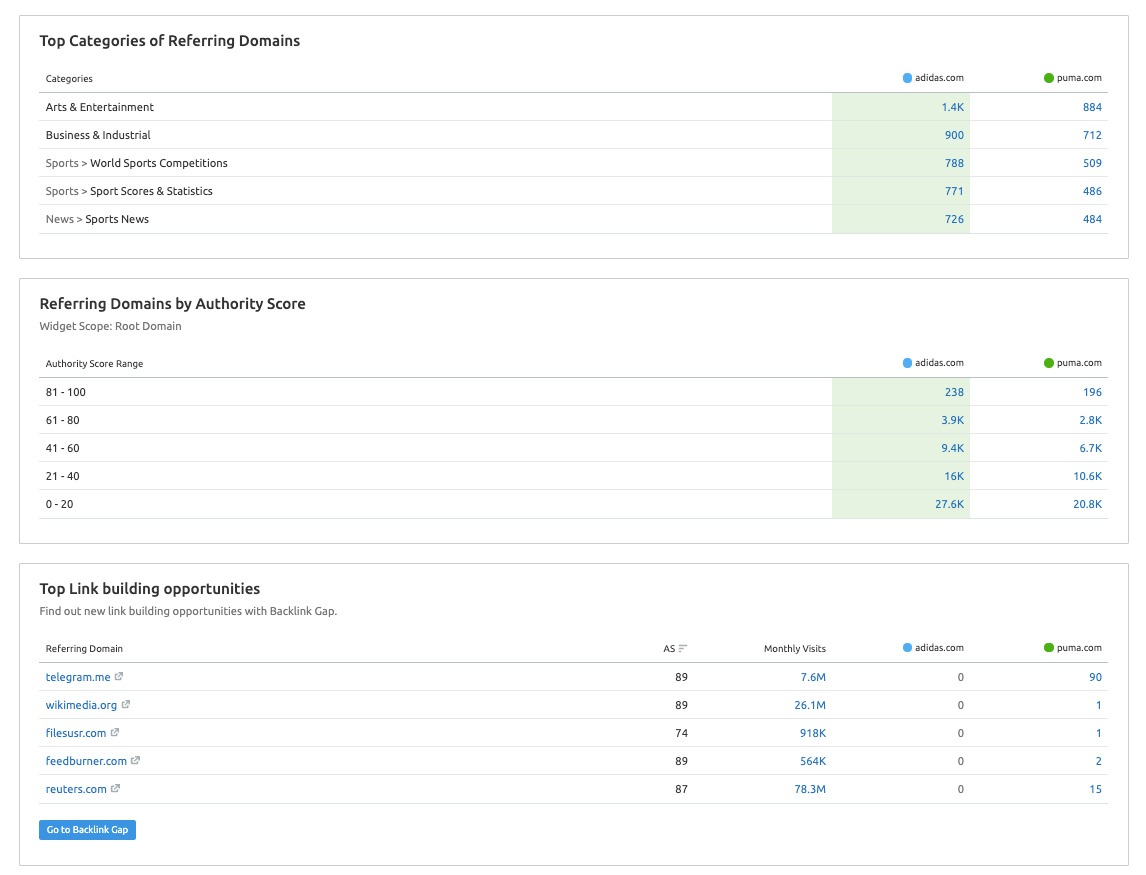Click adidas.com 726 Sports News value

(954, 219)
